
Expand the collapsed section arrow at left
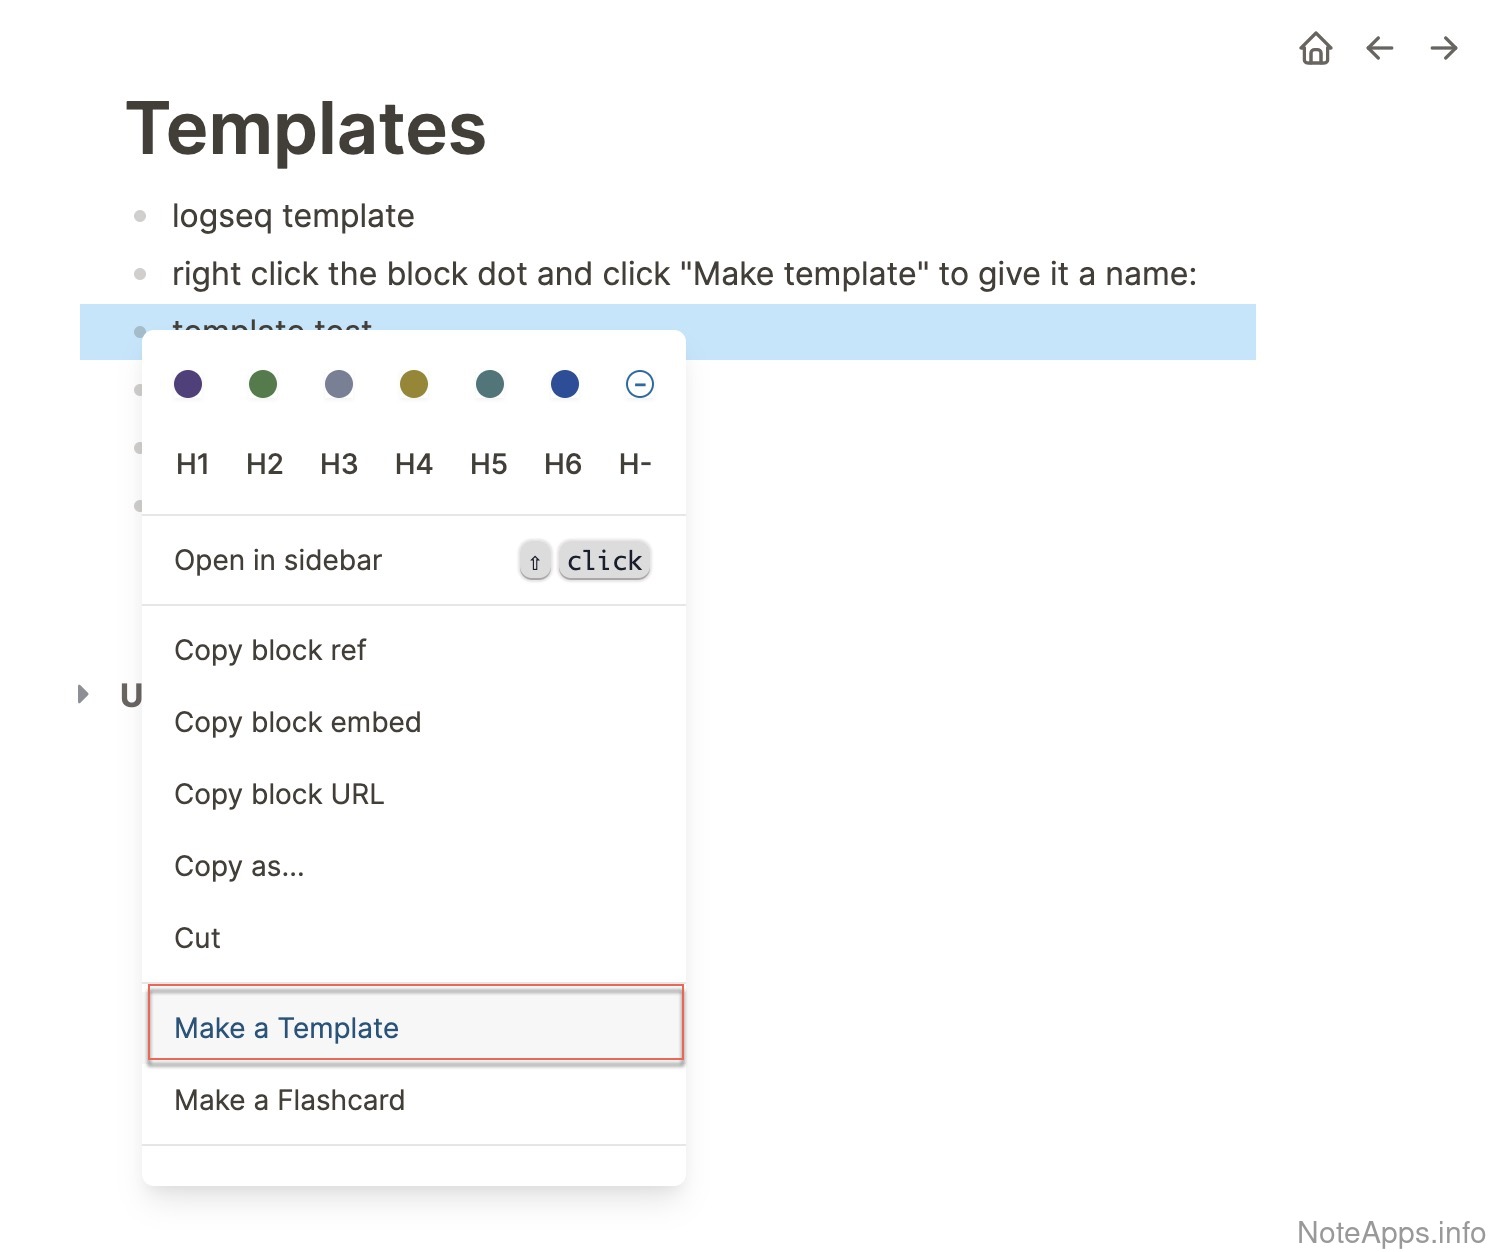(84, 694)
